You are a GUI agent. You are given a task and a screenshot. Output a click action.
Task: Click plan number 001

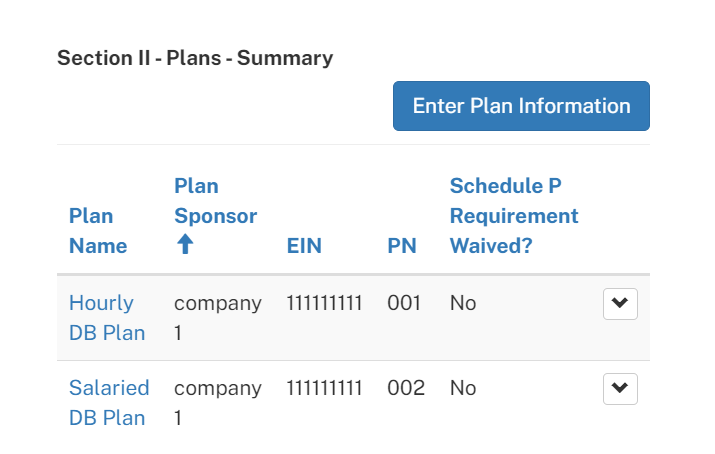pos(404,303)
